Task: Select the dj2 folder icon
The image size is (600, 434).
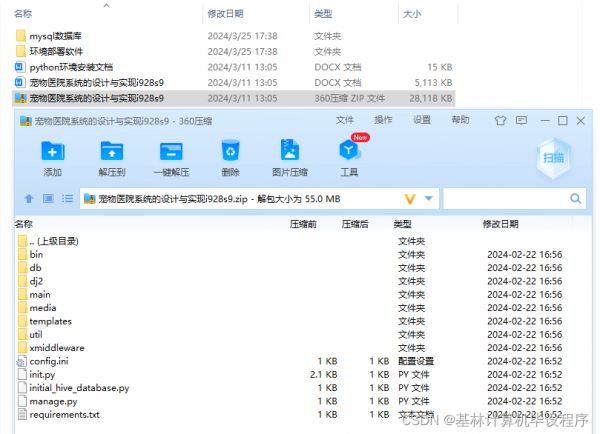Action: click(23, 281)
